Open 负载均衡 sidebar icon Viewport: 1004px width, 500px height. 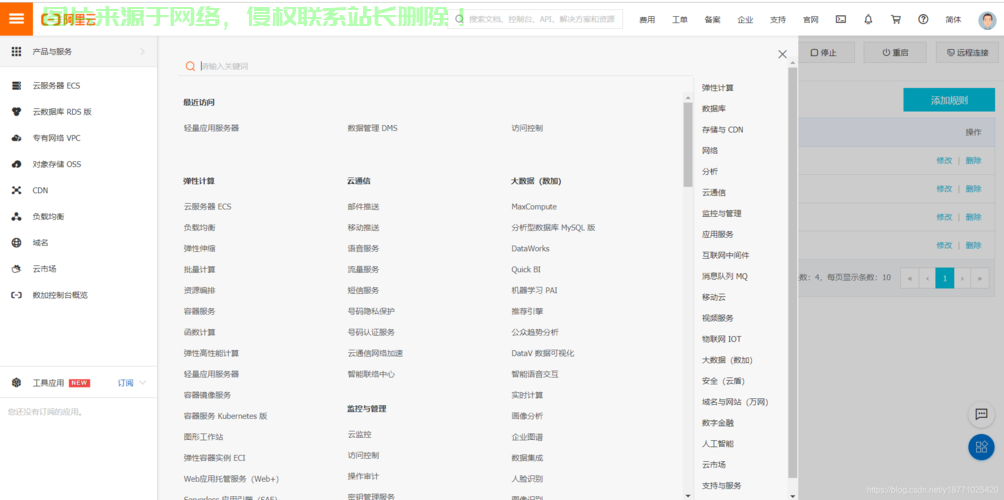tap(17, 216)
